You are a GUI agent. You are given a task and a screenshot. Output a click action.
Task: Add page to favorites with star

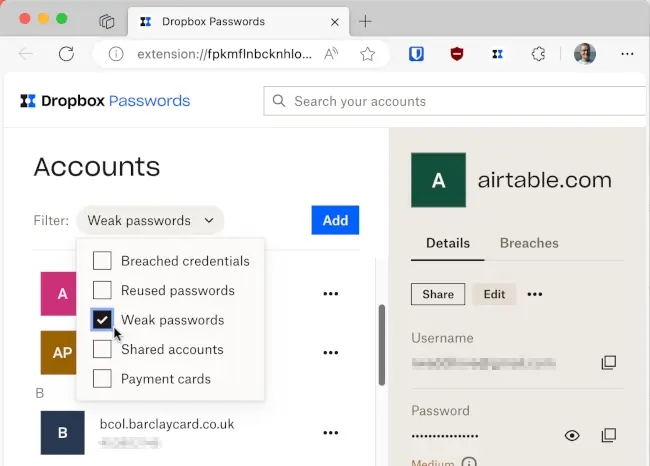click(367, 54)
